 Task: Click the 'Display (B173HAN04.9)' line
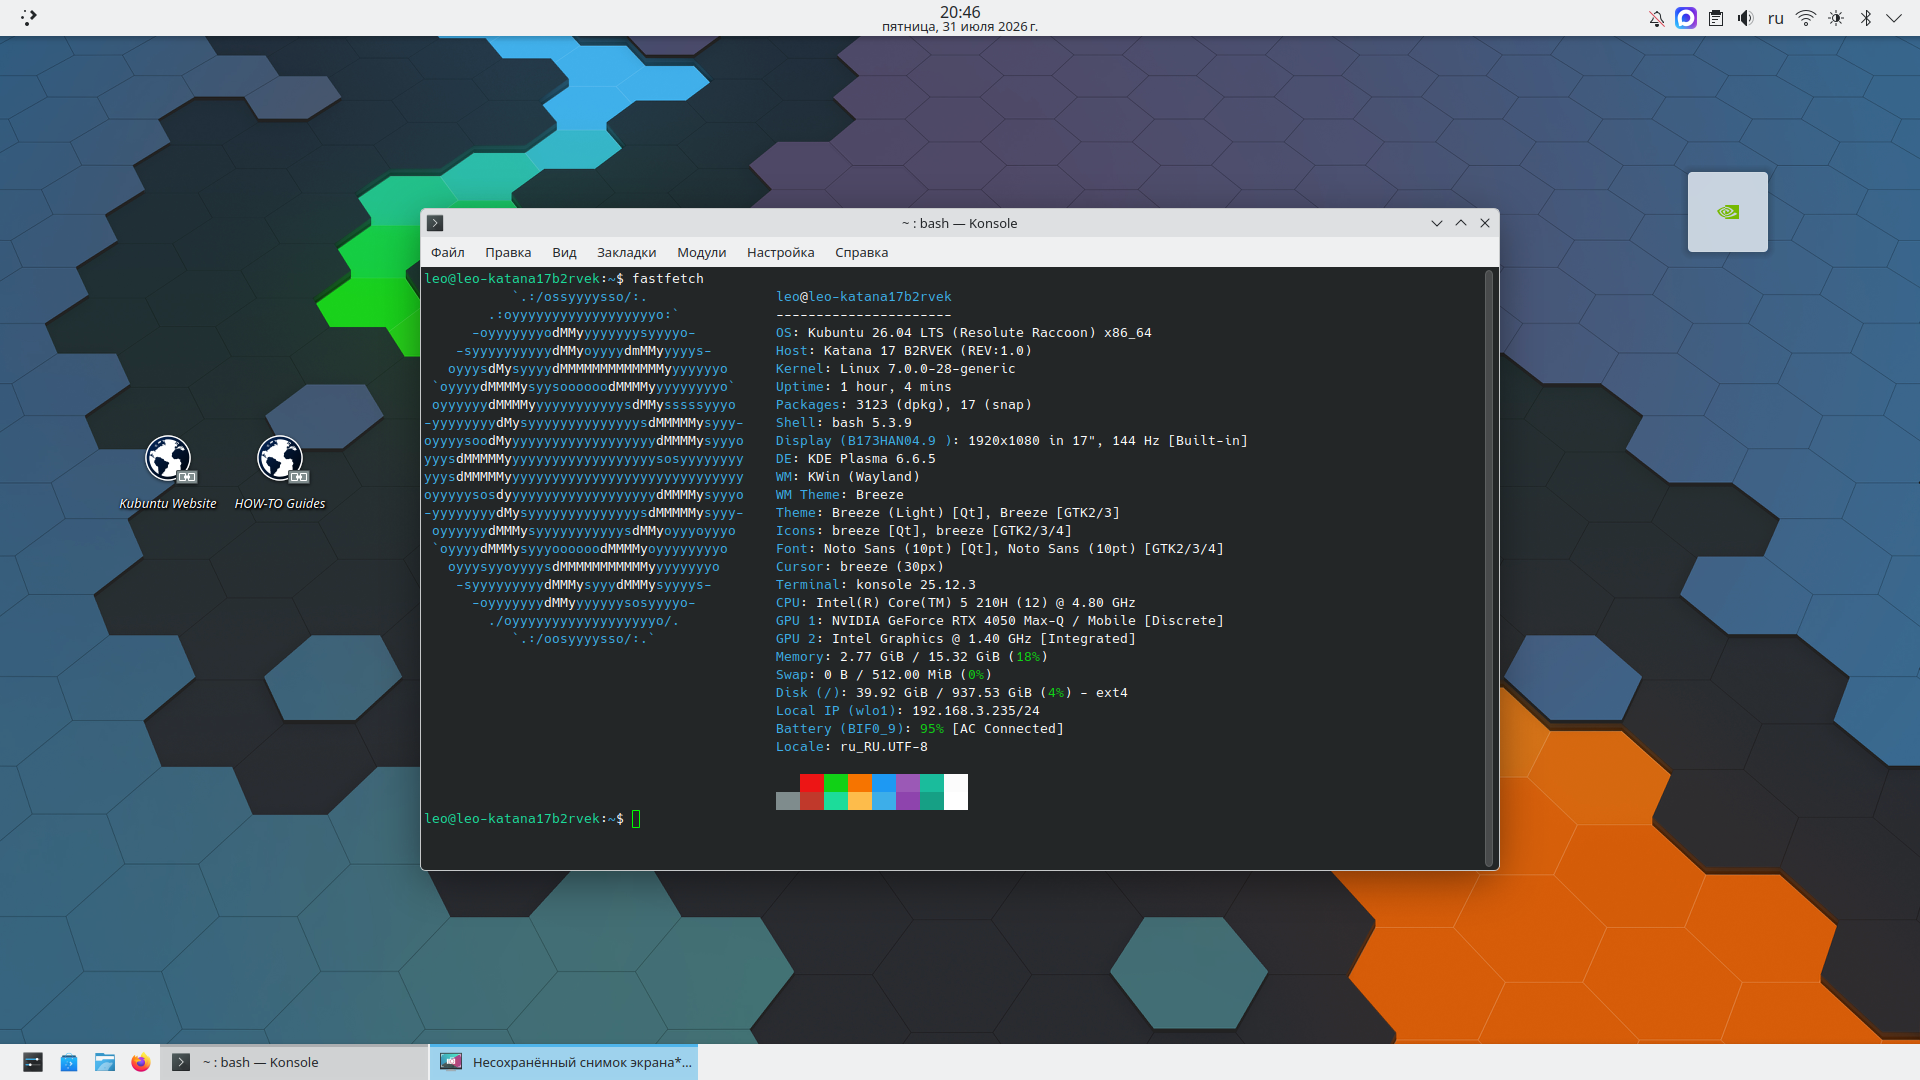1012,441
